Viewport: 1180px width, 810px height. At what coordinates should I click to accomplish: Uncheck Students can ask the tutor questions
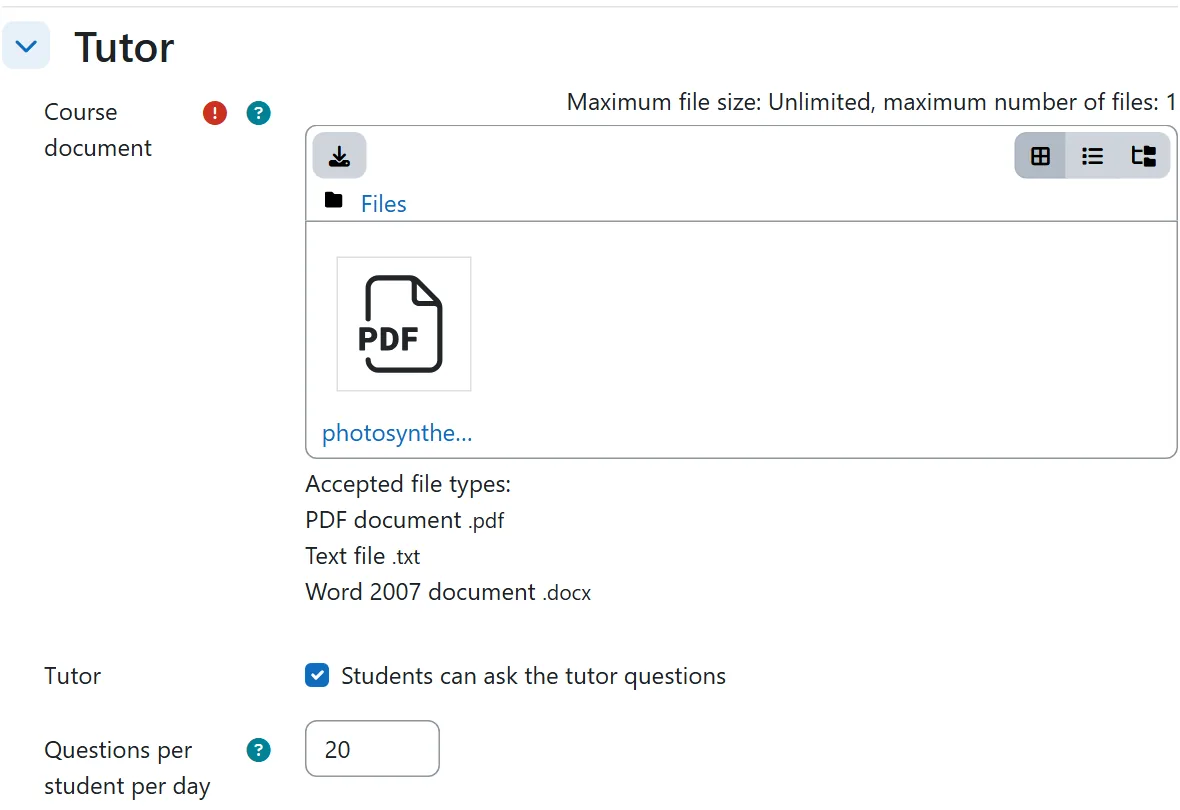point(317,675)
